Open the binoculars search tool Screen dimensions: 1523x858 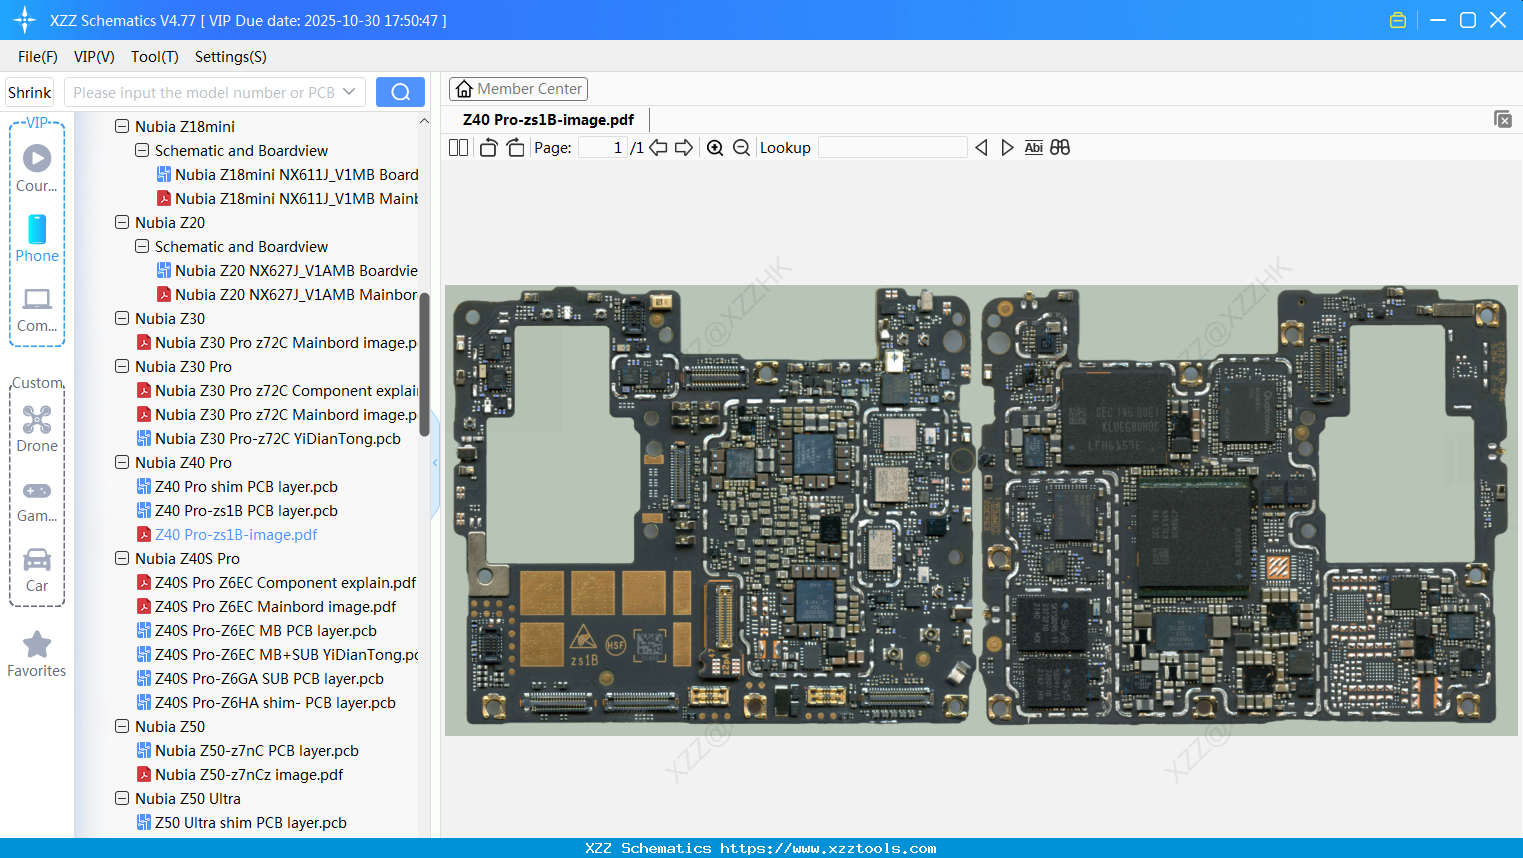[1060, 147]
